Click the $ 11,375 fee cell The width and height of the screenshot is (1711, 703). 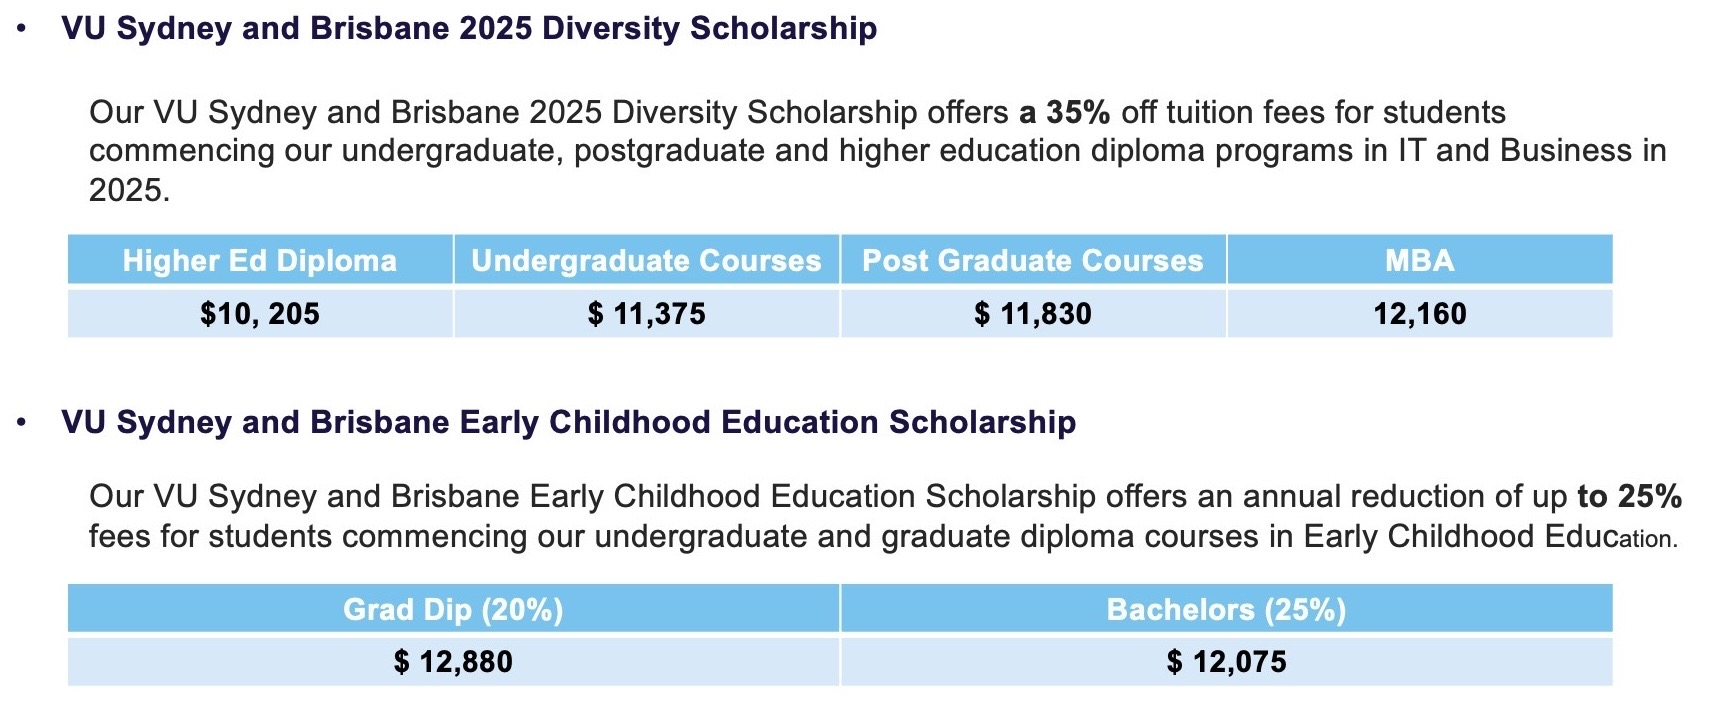pos(646,314)
